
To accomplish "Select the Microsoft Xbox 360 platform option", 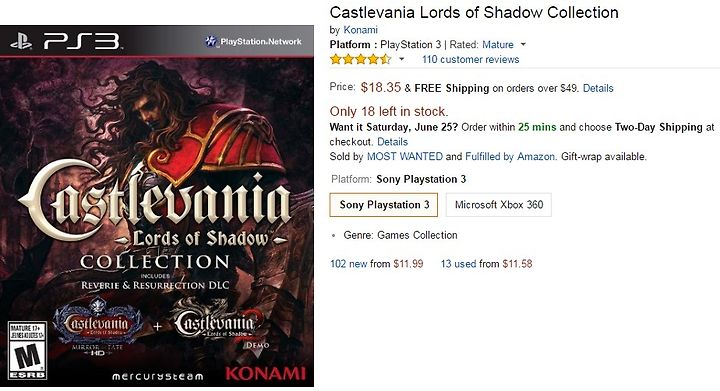I will pos(499,205).
